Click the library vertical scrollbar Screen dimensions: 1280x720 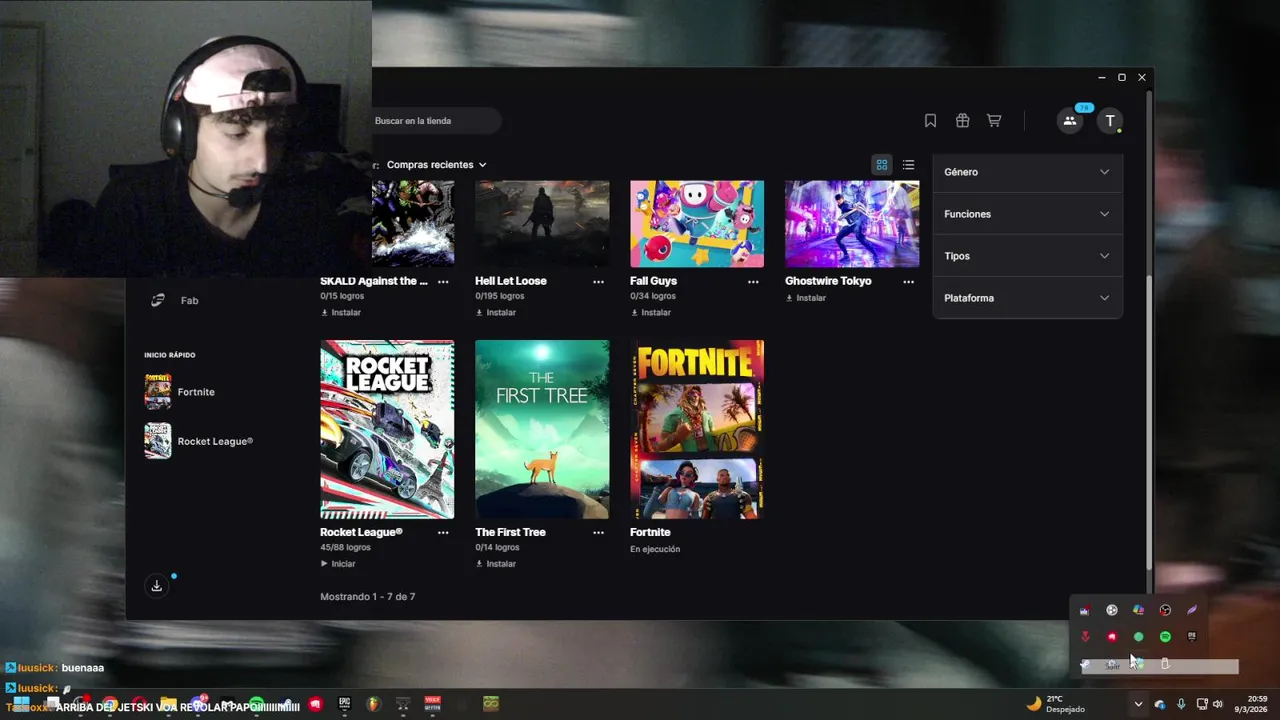[x=1149, y=420]
